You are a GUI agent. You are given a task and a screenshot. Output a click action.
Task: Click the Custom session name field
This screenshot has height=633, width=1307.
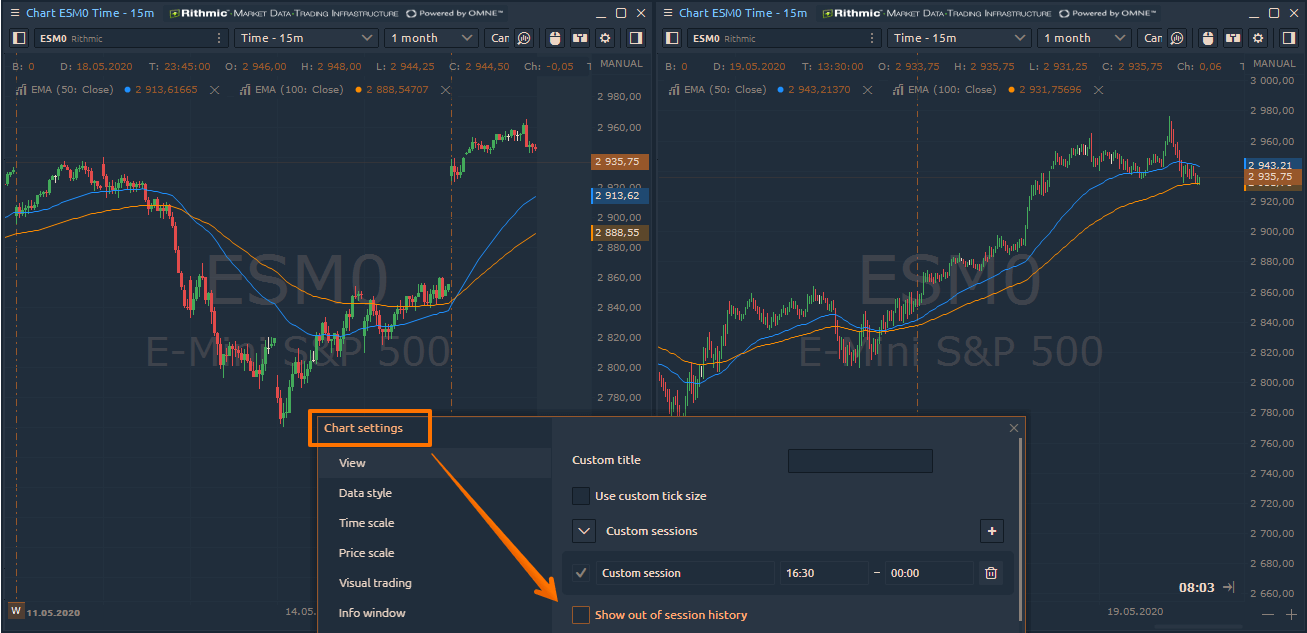tap(685, 573)
